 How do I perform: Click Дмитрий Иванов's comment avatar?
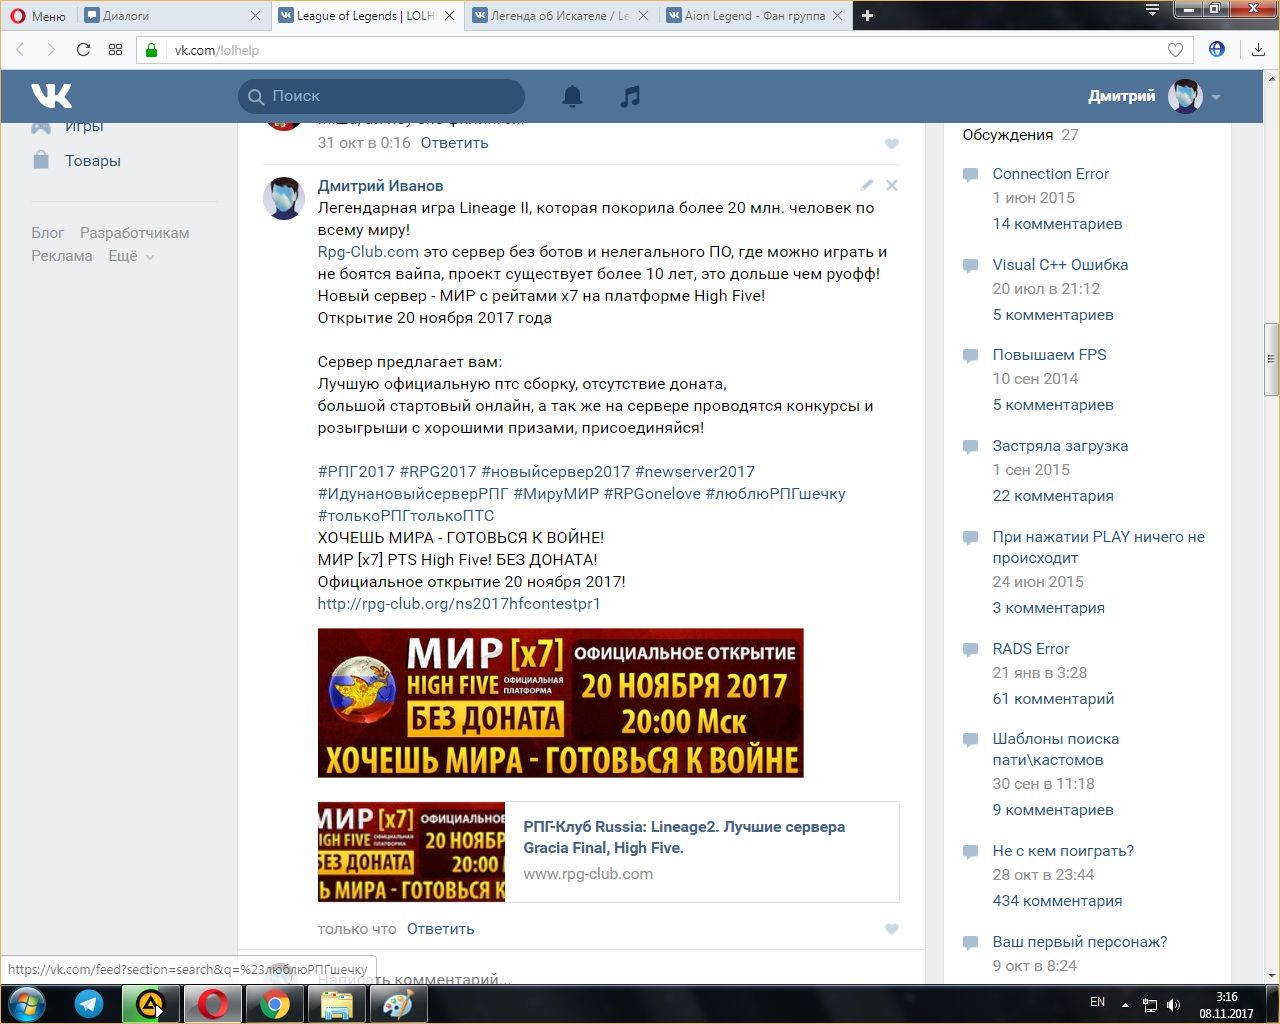[x=284, y=198]
